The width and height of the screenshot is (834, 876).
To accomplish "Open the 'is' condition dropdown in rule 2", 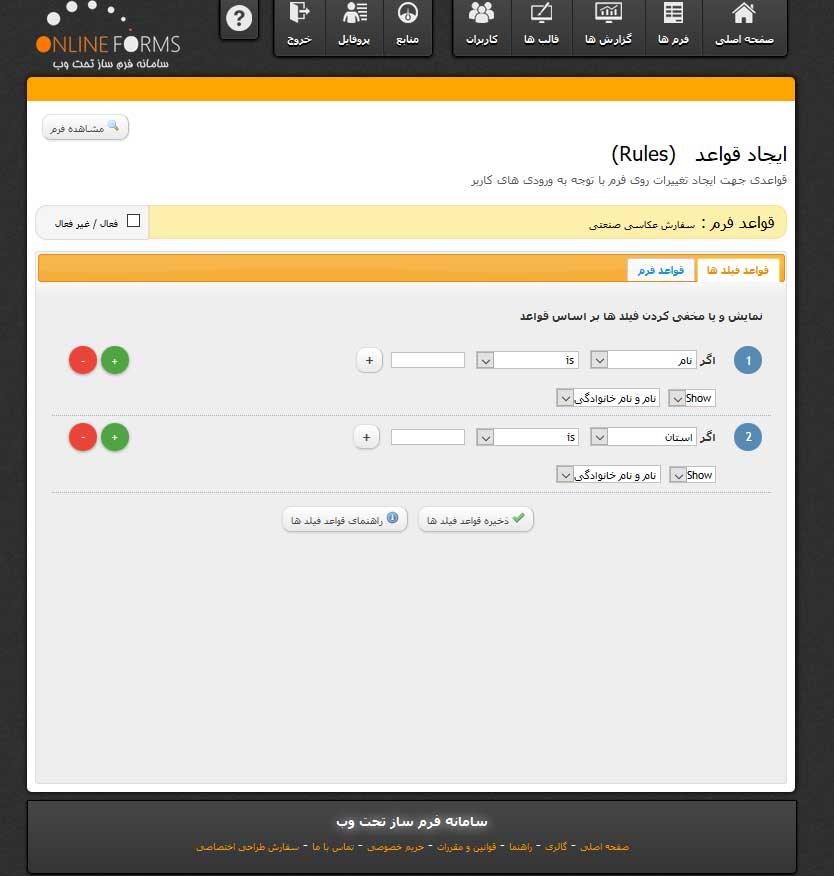I will click(529, 437).
